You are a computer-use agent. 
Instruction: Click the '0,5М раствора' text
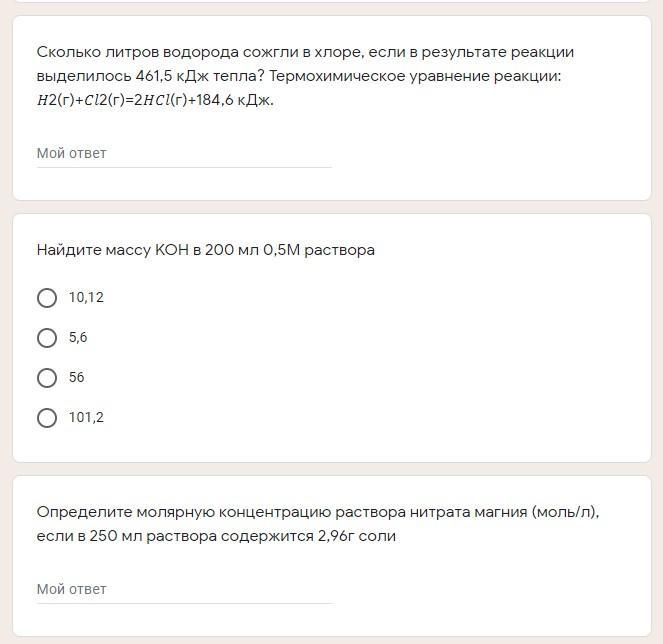point(319,250)
